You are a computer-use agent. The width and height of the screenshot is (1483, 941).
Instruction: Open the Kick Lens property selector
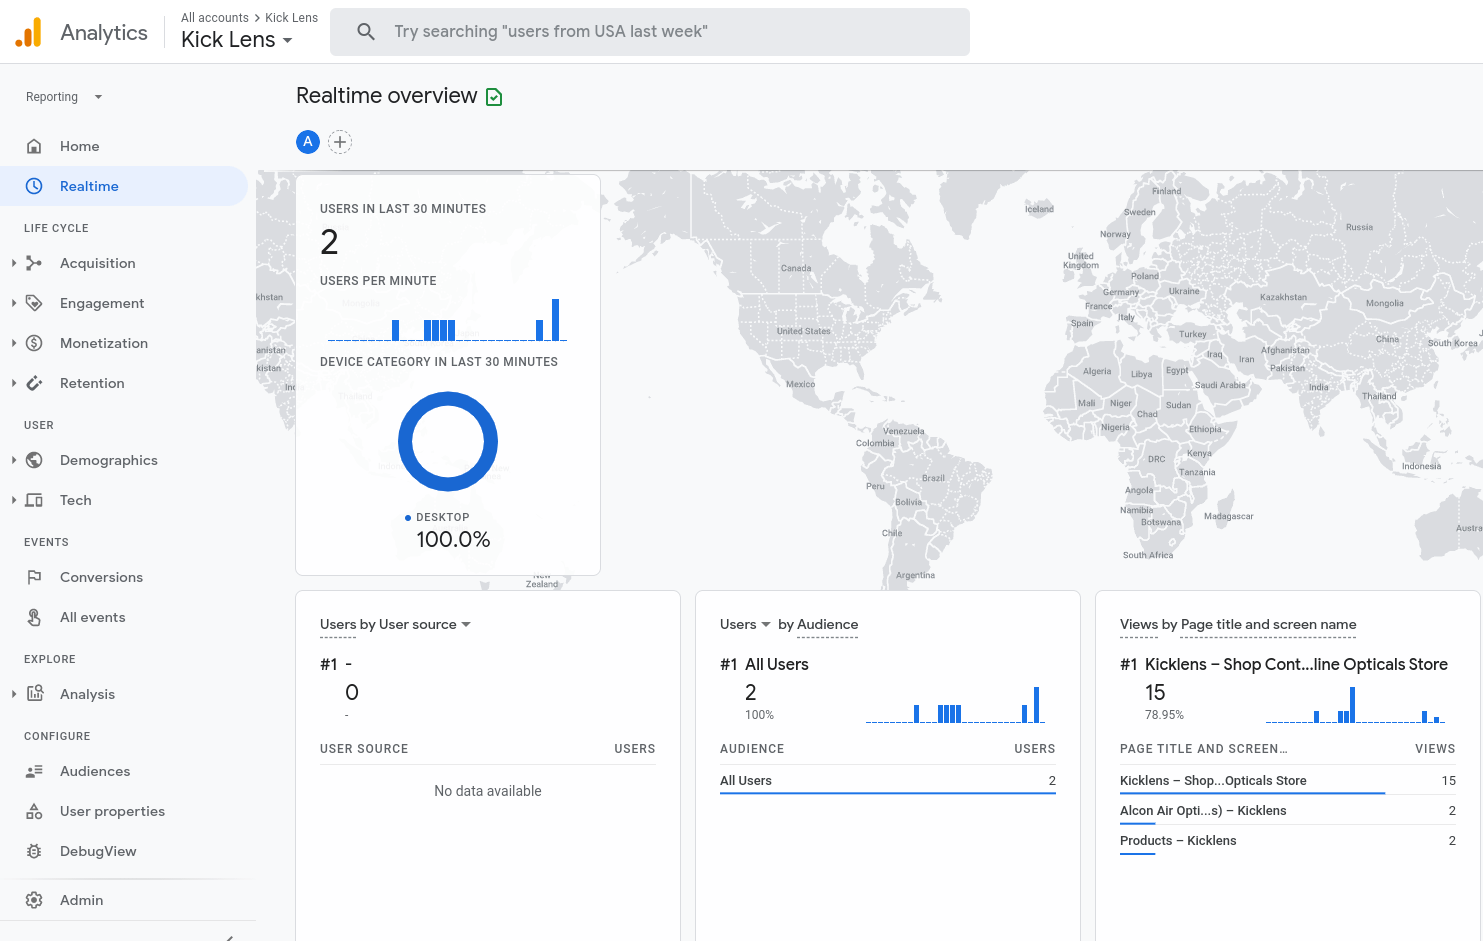[237, 40]
